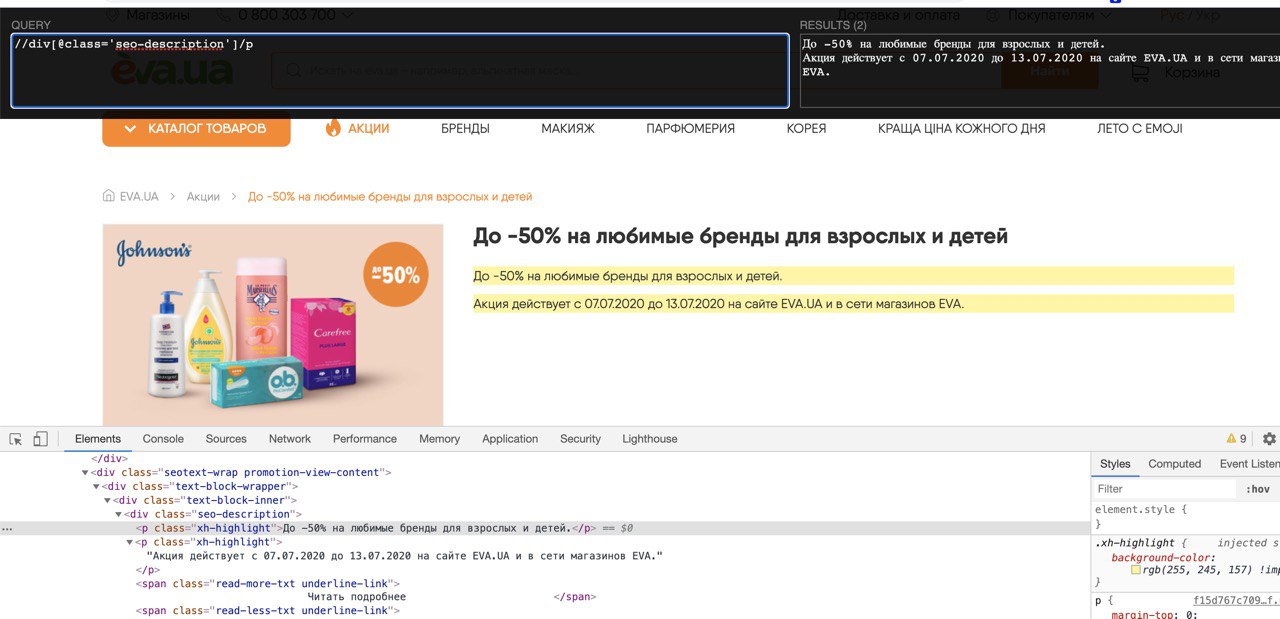The height and width of the screenshot is (619, 1280).
Task: Open the Performance tab
Action: [x=365, y=439]
